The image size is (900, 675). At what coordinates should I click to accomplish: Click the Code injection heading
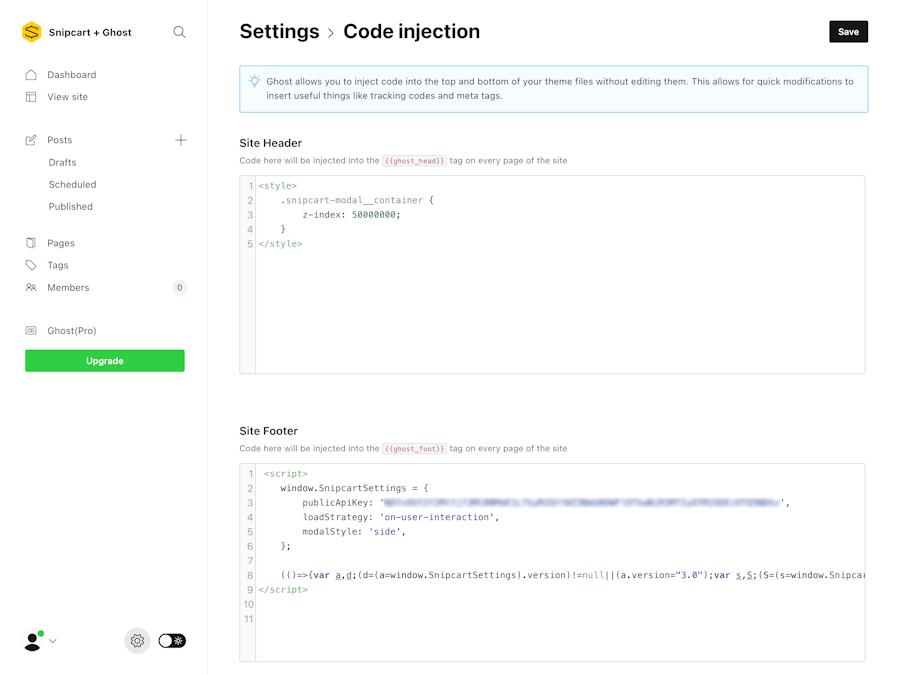point(412,32)
